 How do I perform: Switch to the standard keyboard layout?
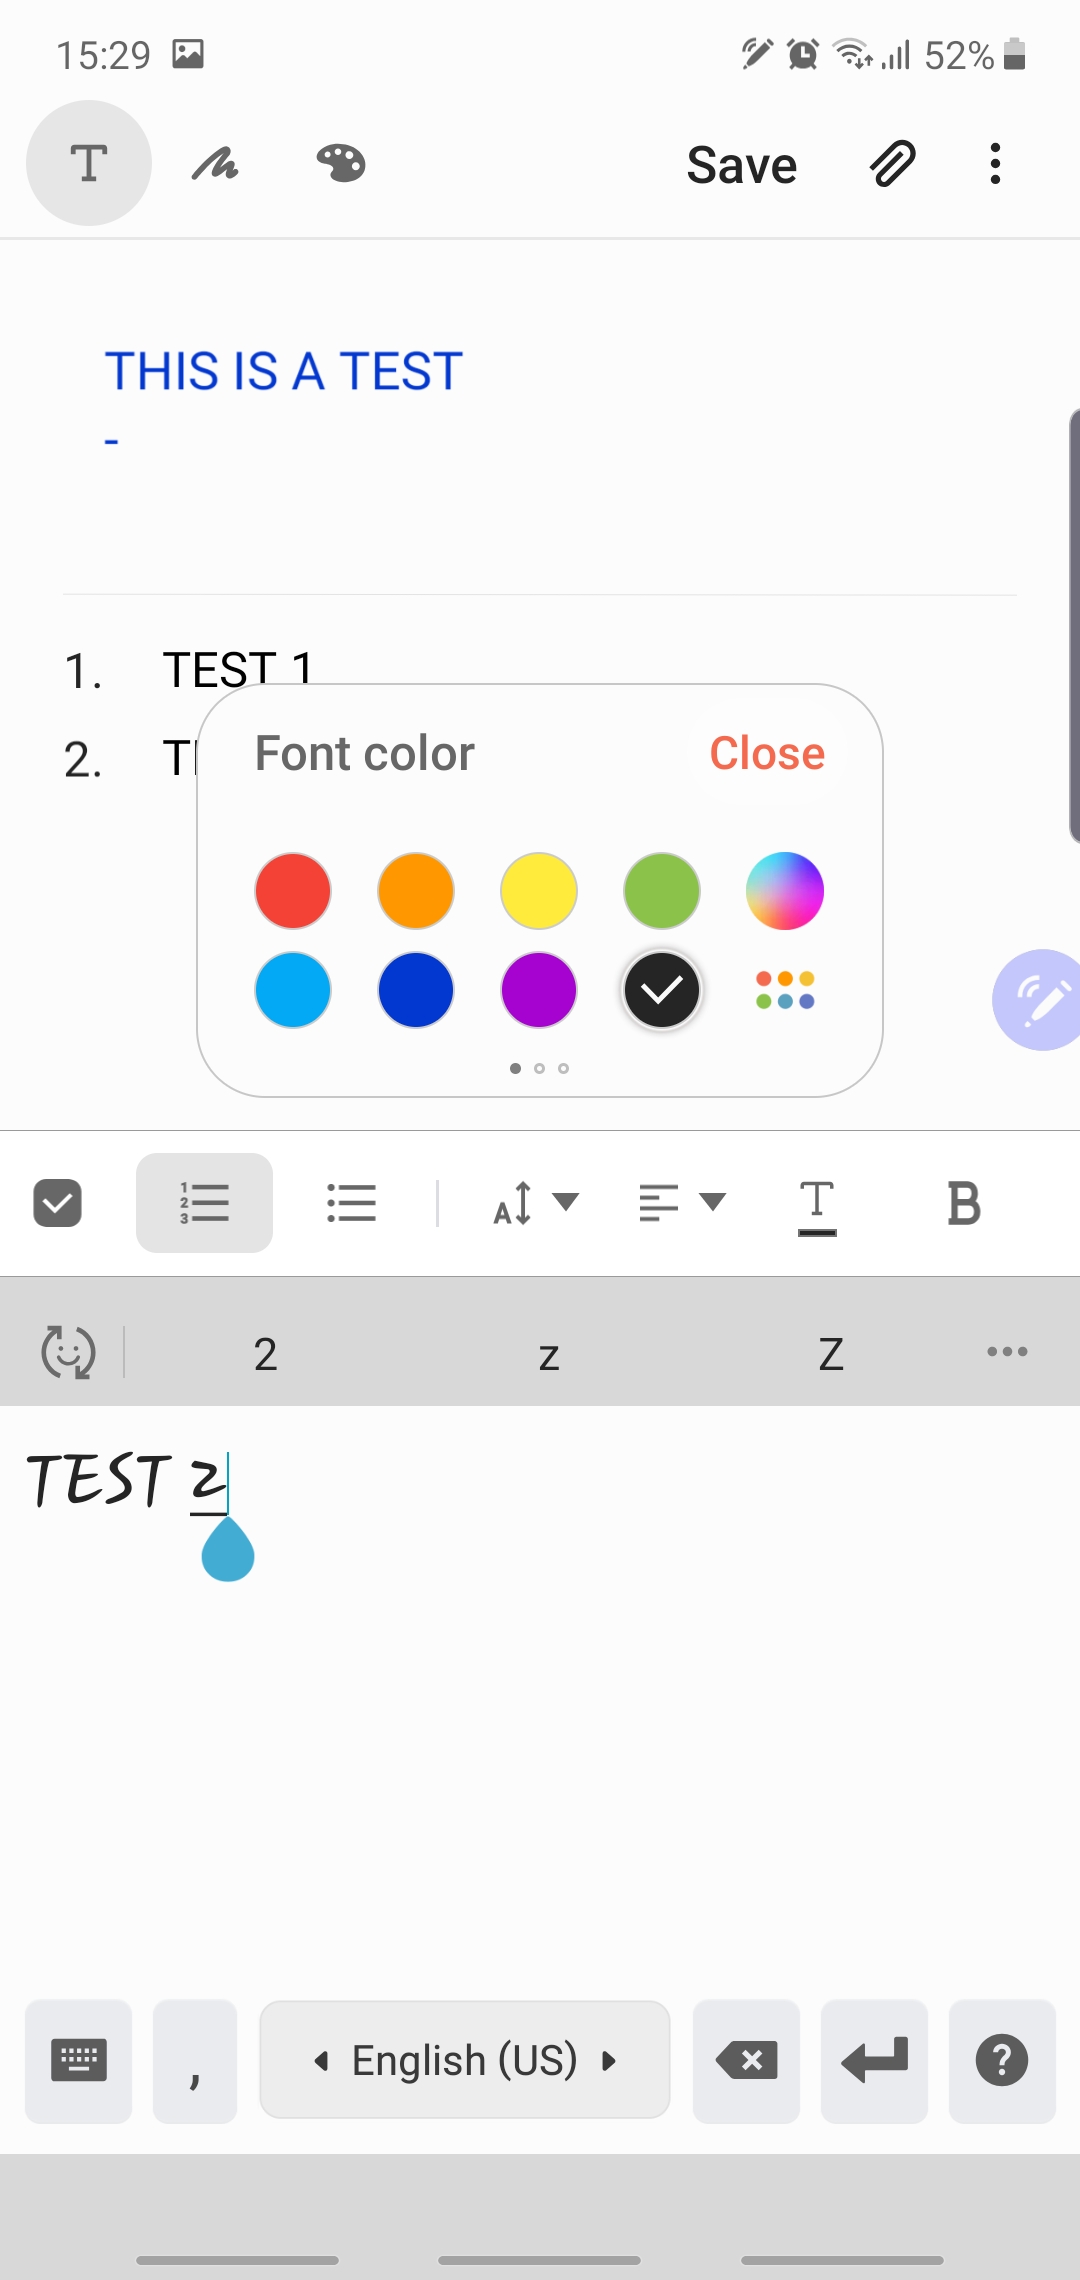(x=78, y=2060)
